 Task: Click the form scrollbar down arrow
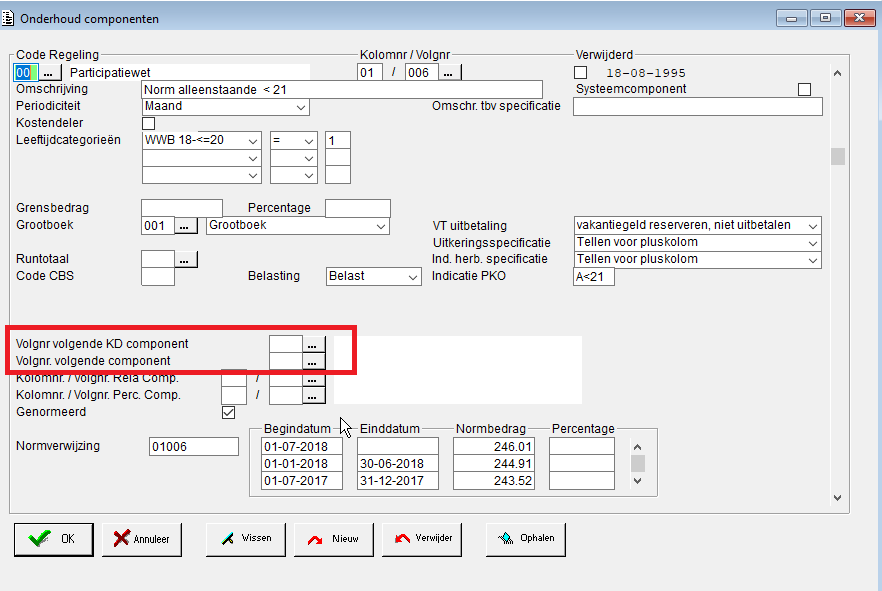(838, 498)
